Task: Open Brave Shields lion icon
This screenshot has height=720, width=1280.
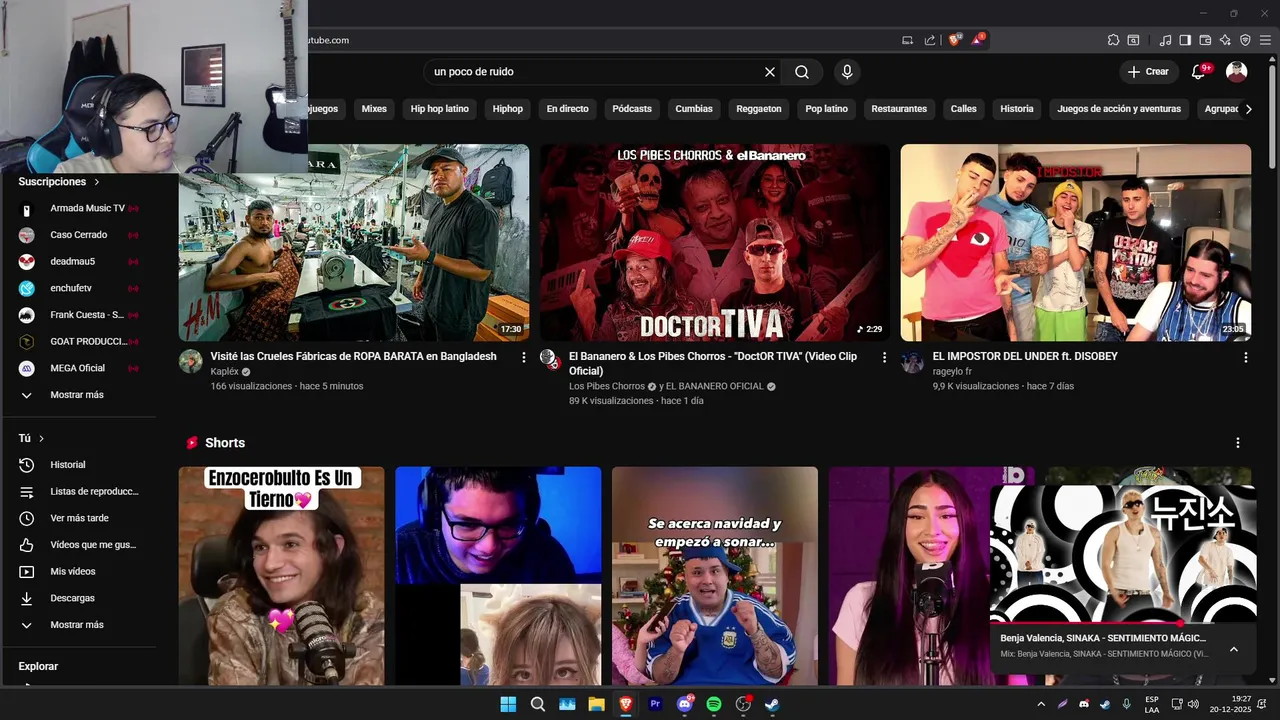Action: tap(954, 40)
